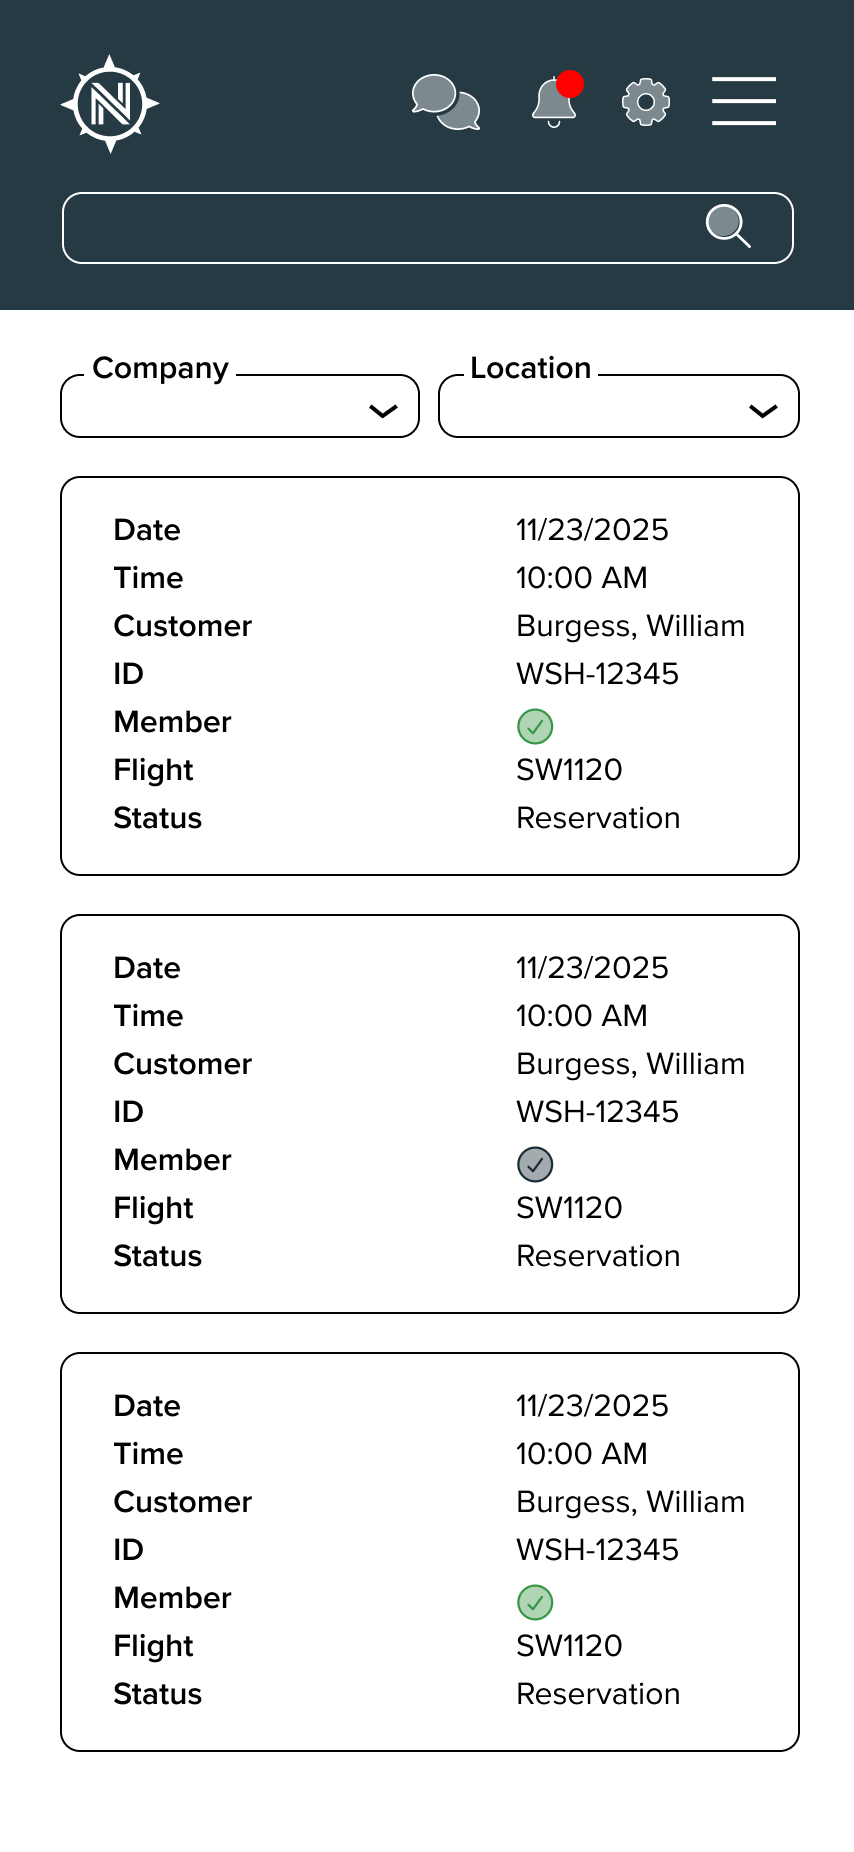Click the search magnifier icon
Image resolution: width=854 pixels, height=1852 pixels.
coord(728,226)
